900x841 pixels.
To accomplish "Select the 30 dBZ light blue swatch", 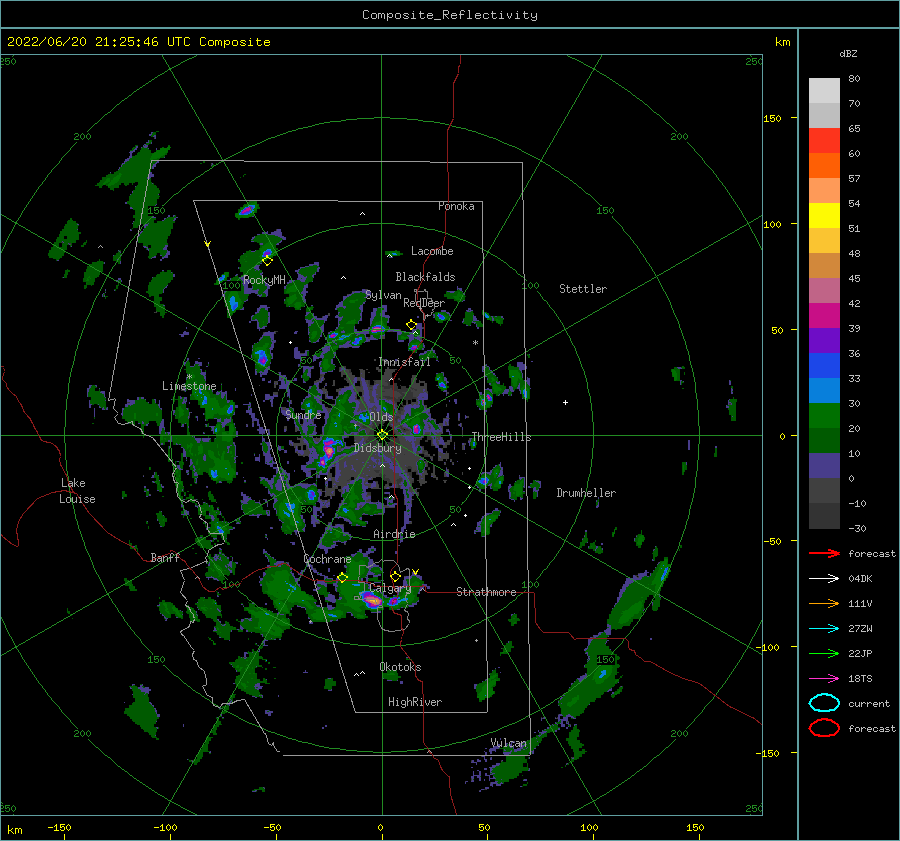I will (824, 390).
